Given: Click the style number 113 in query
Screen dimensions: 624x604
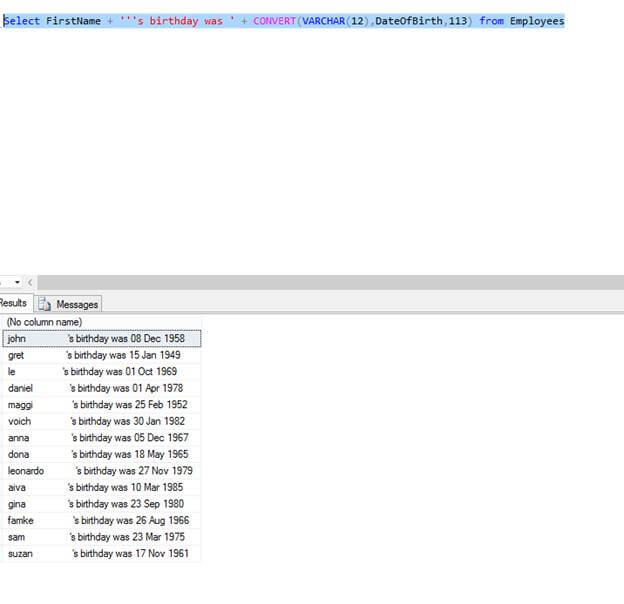Looking at the screenshot, I should tap(458, 21).
